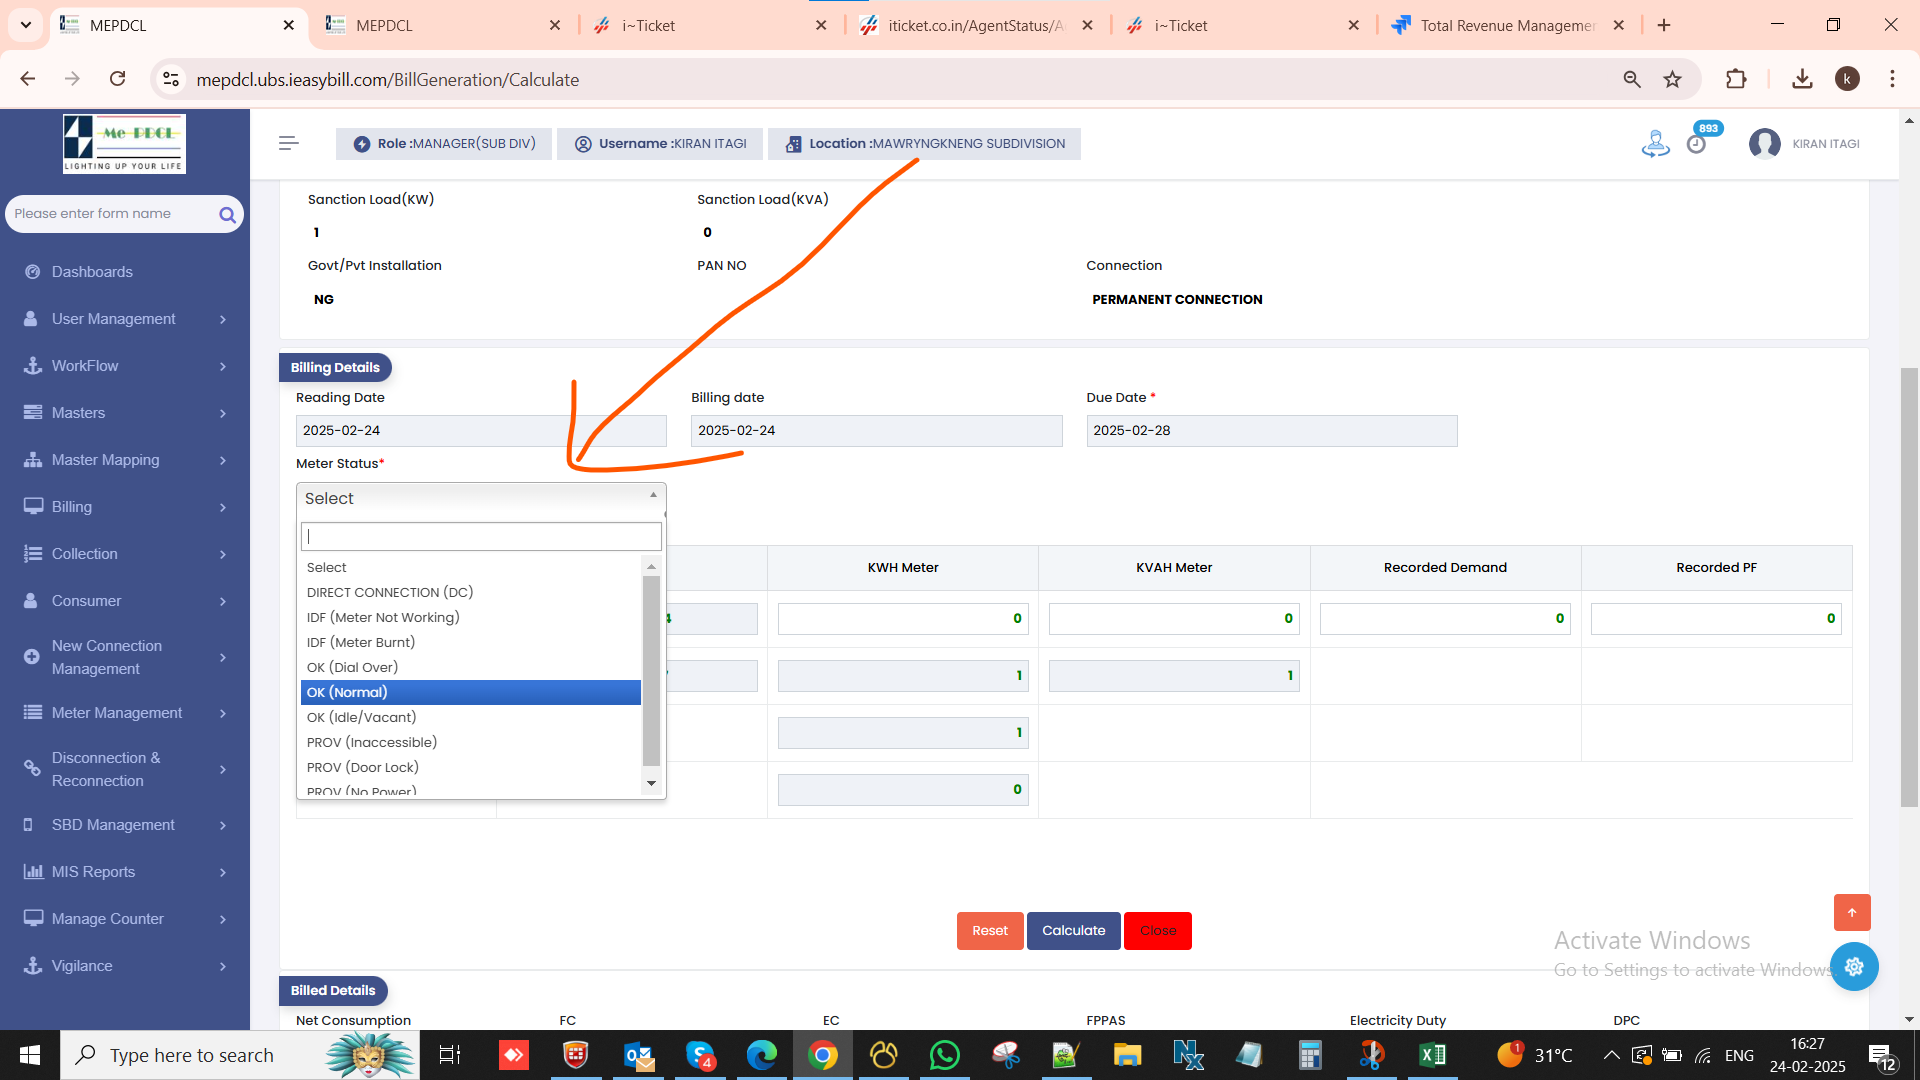Screen dimensions: 1920x1080
Task: Click the page vertical scrollbar thumb
Action: pyautogui.click(x=1909, y=587)
